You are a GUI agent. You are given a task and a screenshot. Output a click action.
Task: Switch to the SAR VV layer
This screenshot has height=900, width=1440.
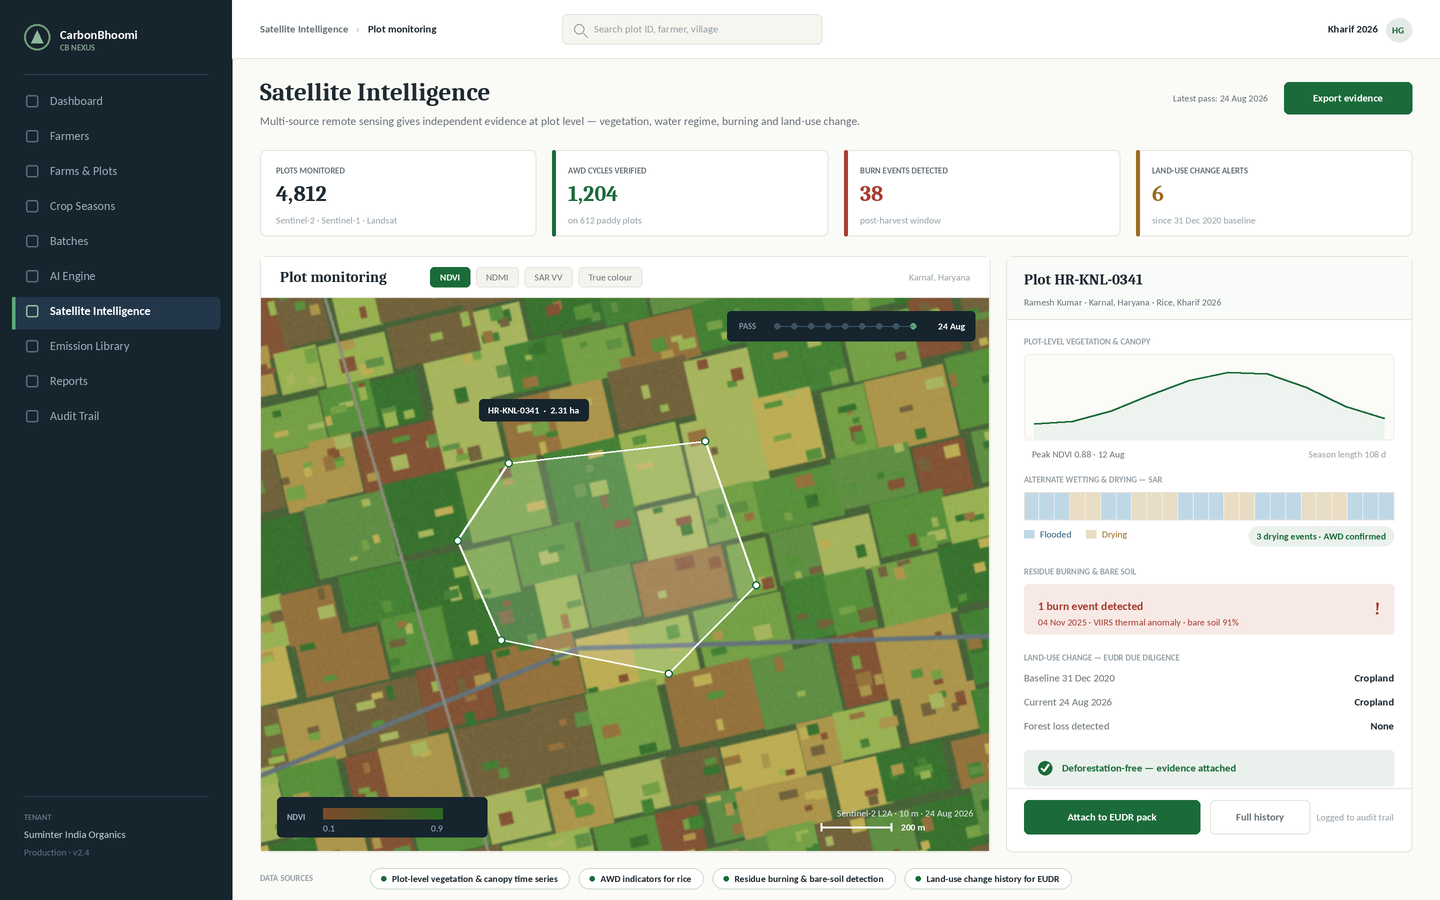(548, 277)
